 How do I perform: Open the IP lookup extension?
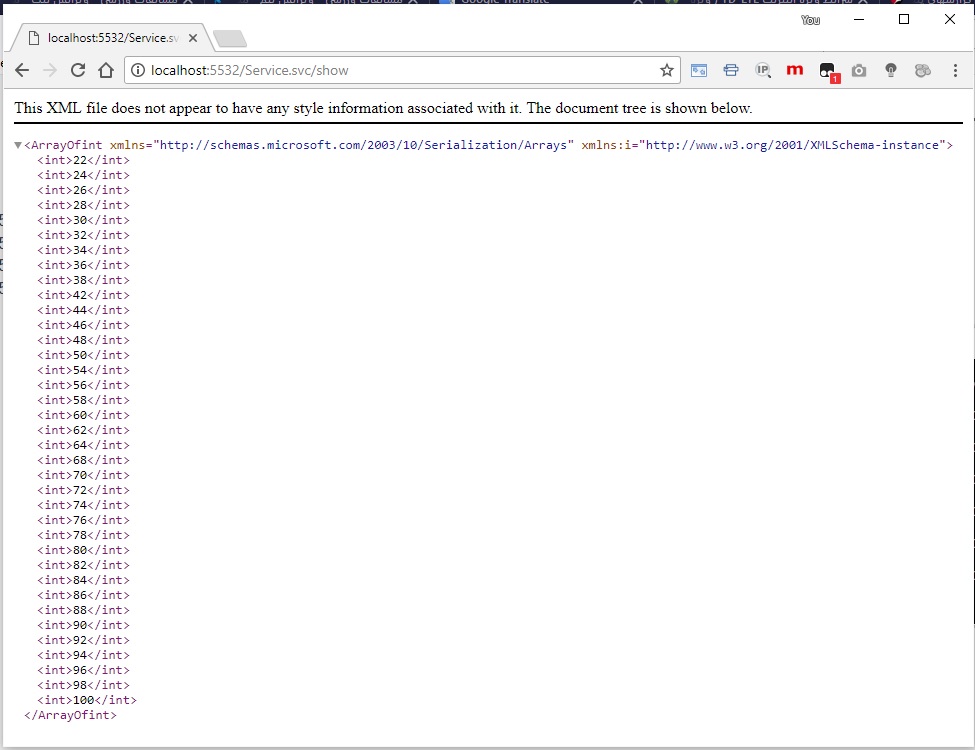(x=763, y=70)
